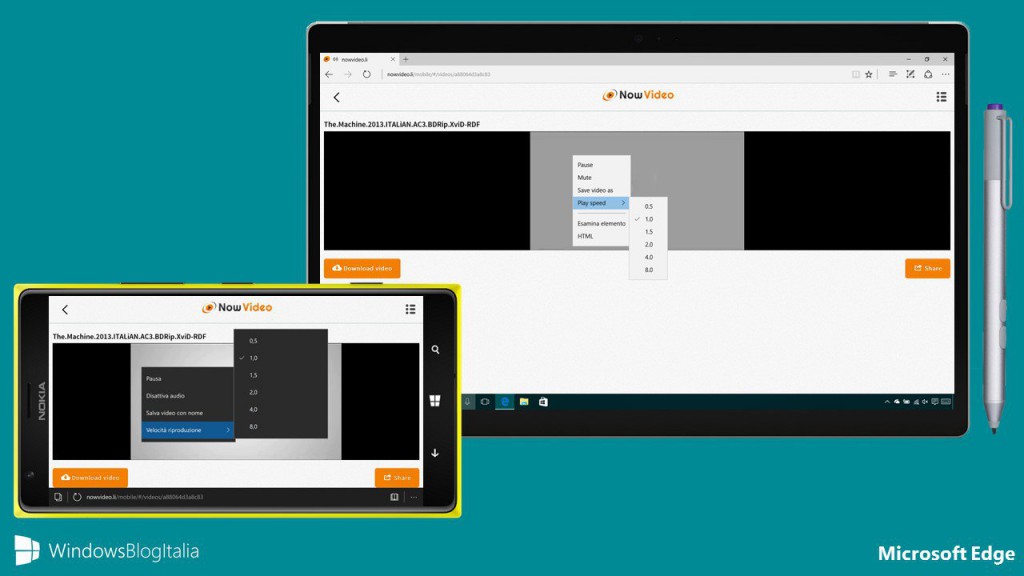Select 'Esamina elemento' menu entry
The height and width of the screenshot is (576, 1024).
click(x=600, y=223)
